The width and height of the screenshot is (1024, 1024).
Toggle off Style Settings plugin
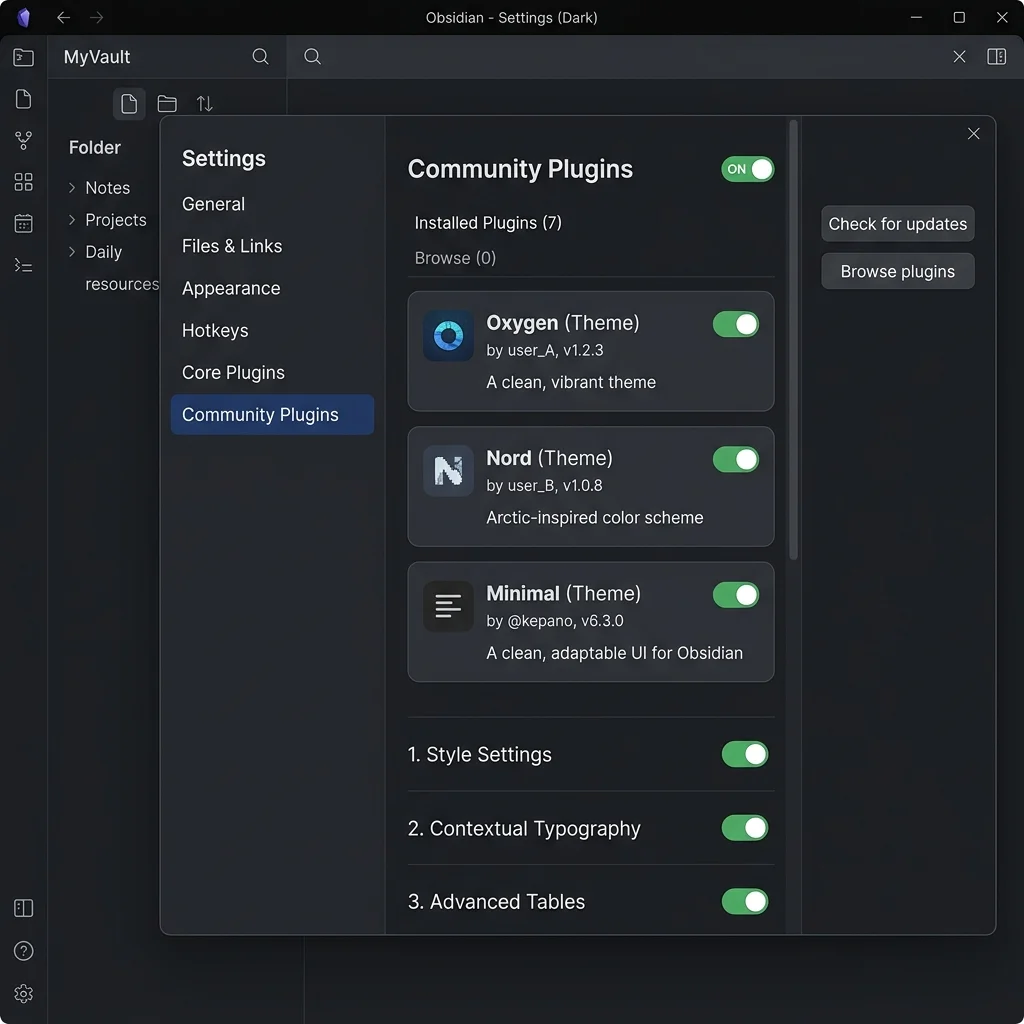[x=745, y=754]
